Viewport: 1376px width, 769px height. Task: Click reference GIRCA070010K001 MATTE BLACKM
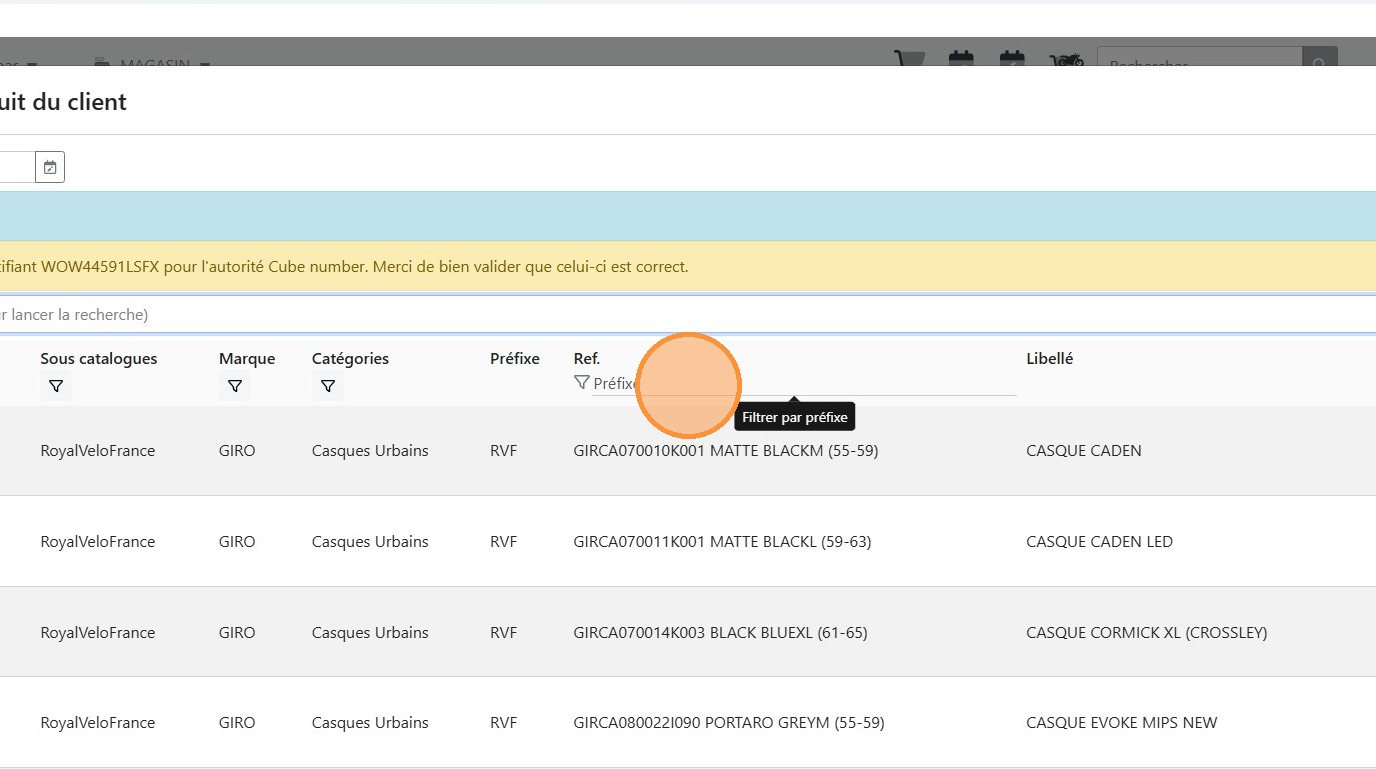(725, 451)
